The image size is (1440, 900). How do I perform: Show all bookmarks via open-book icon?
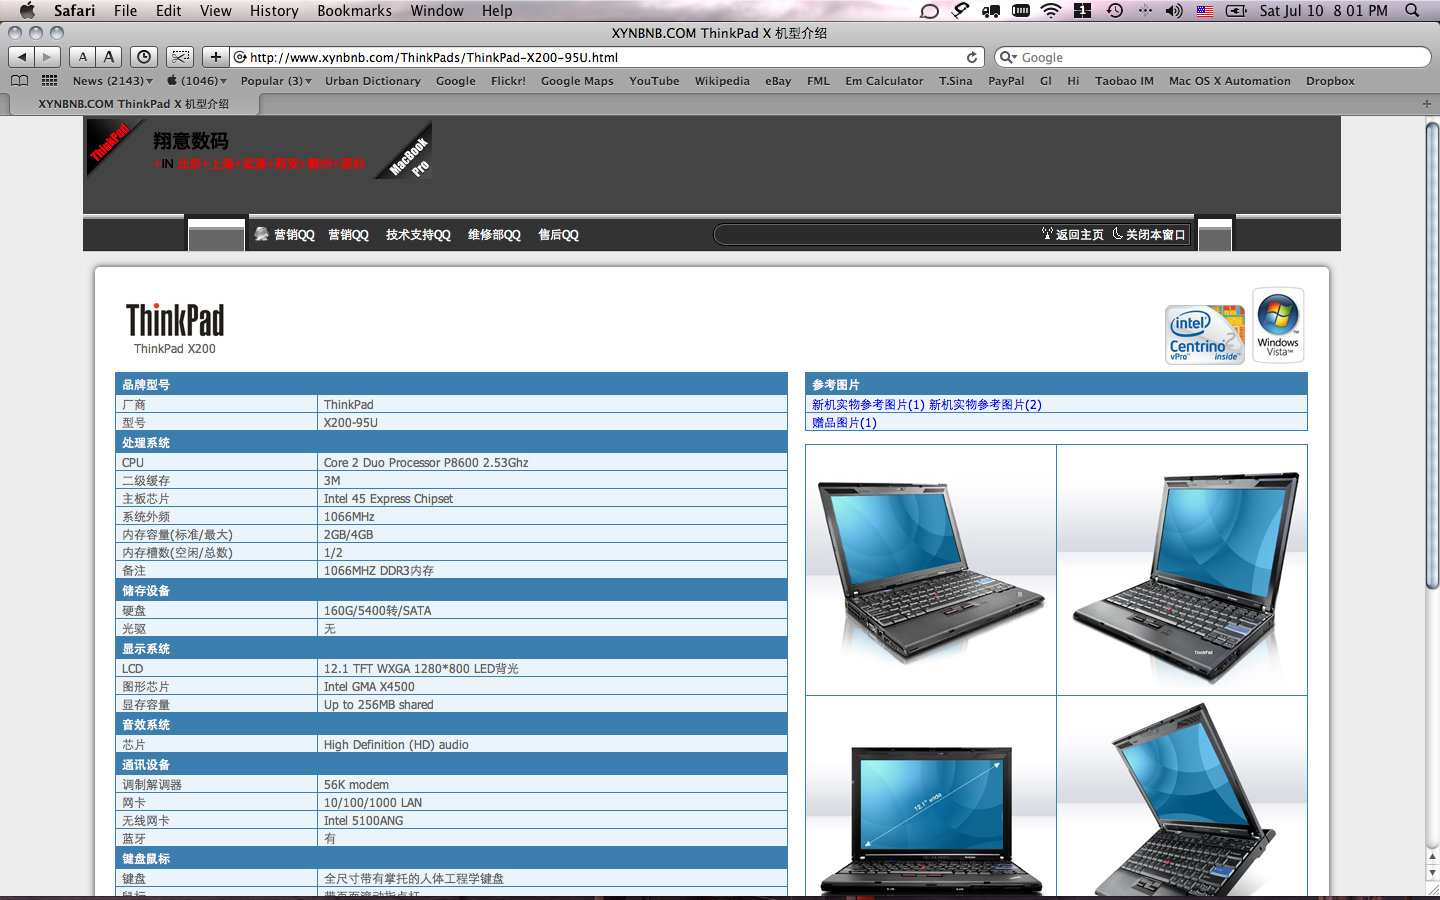[19, 81]
